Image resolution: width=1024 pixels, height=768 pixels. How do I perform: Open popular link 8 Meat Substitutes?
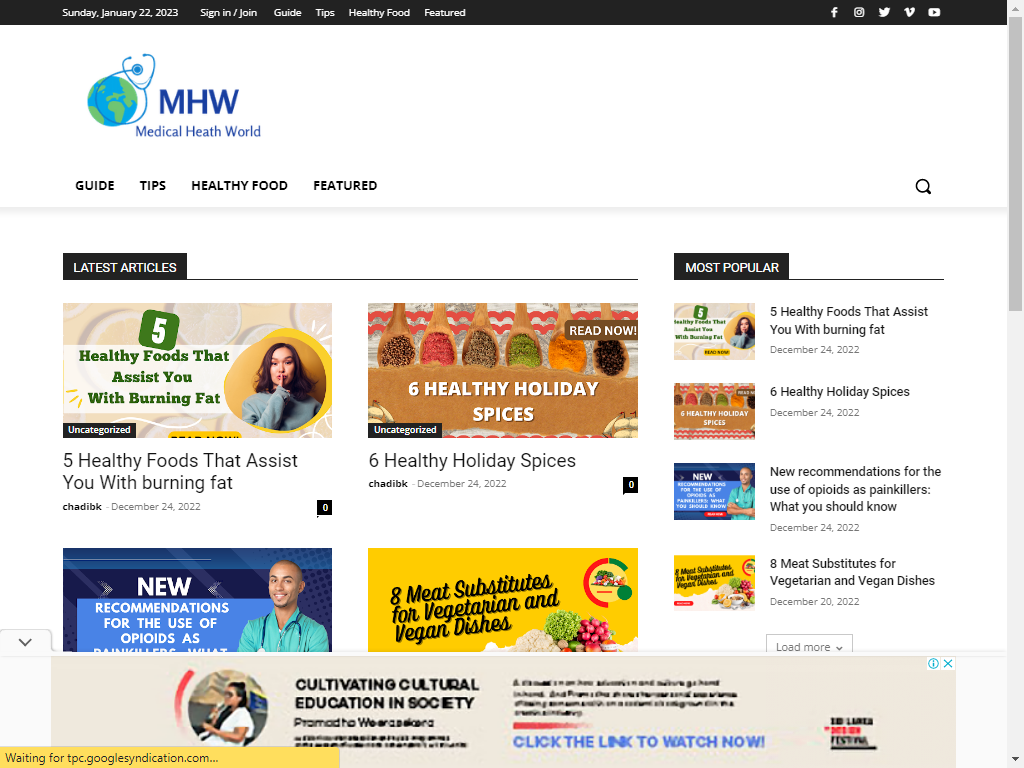(x=852, y=572)
